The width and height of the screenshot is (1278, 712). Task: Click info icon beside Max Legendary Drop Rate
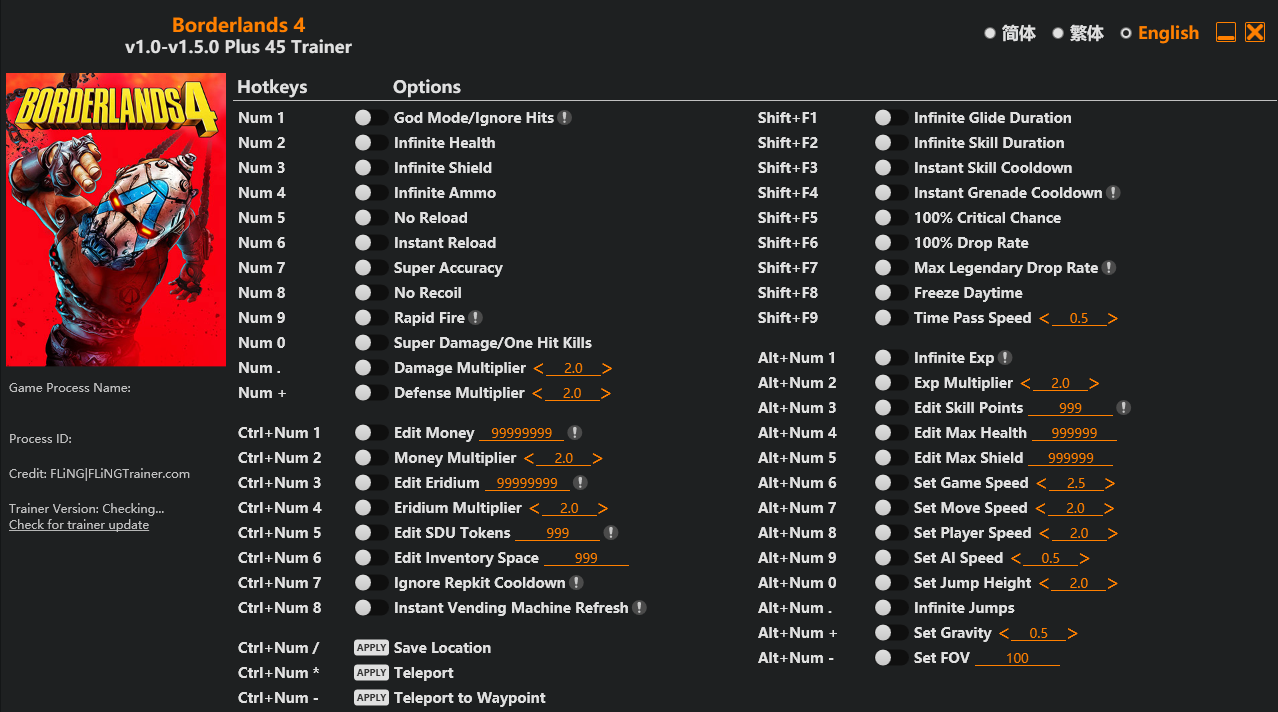pyautogui.click(x=1109, y=268)
